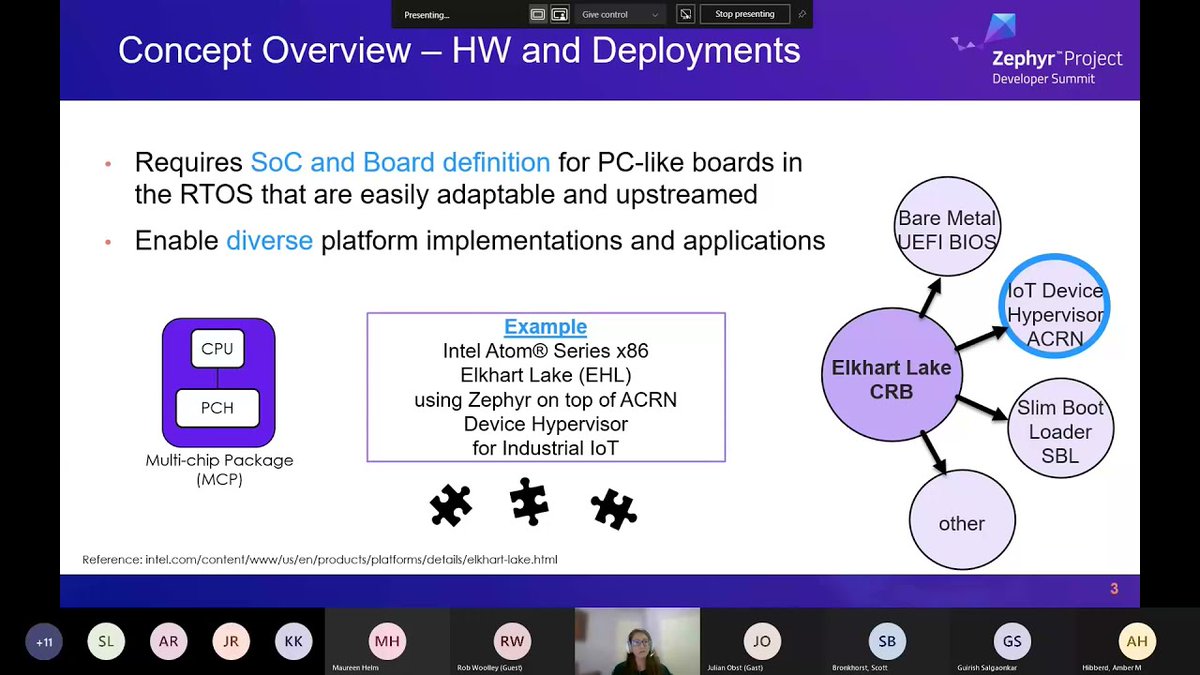
Task: Open Hibberd, Amber M participant tile
Action: click(x=1137, y=641)
